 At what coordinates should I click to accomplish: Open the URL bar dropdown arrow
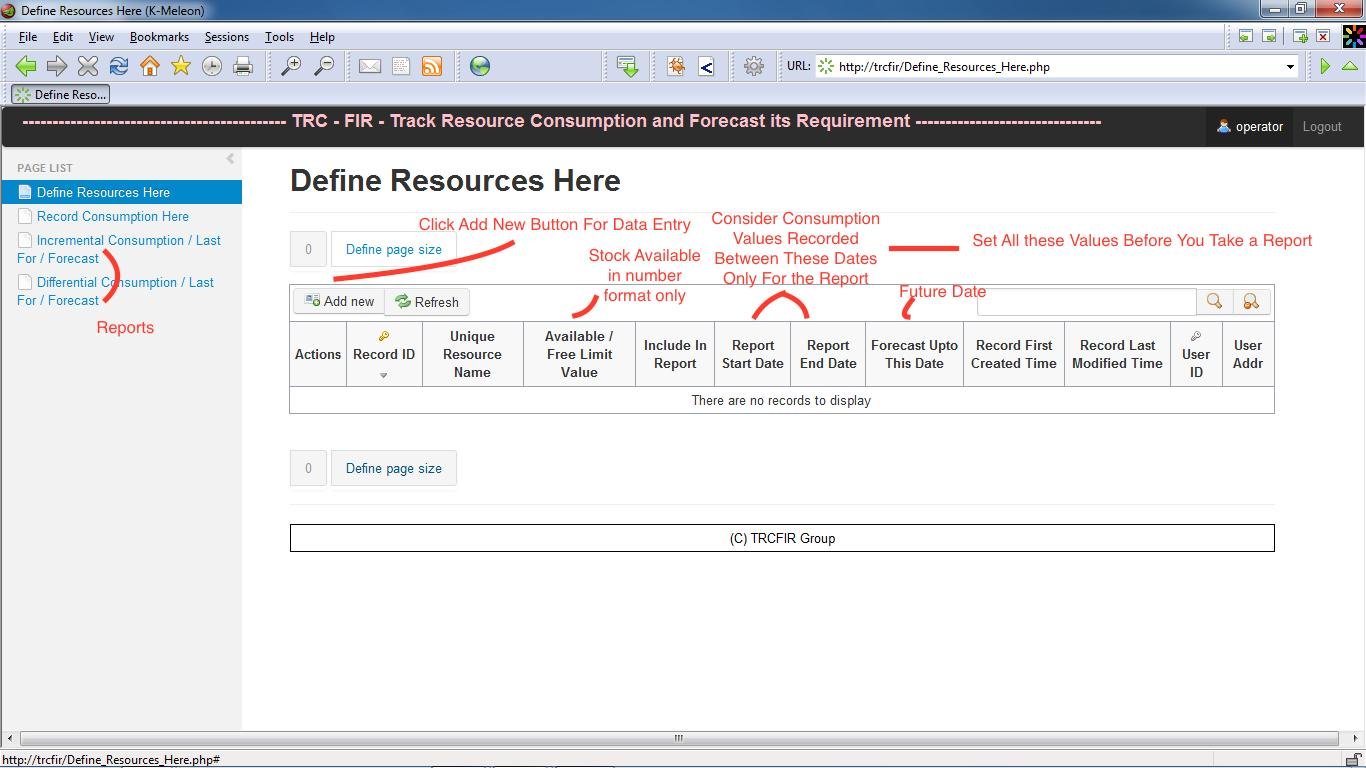tap(1290, 67)
